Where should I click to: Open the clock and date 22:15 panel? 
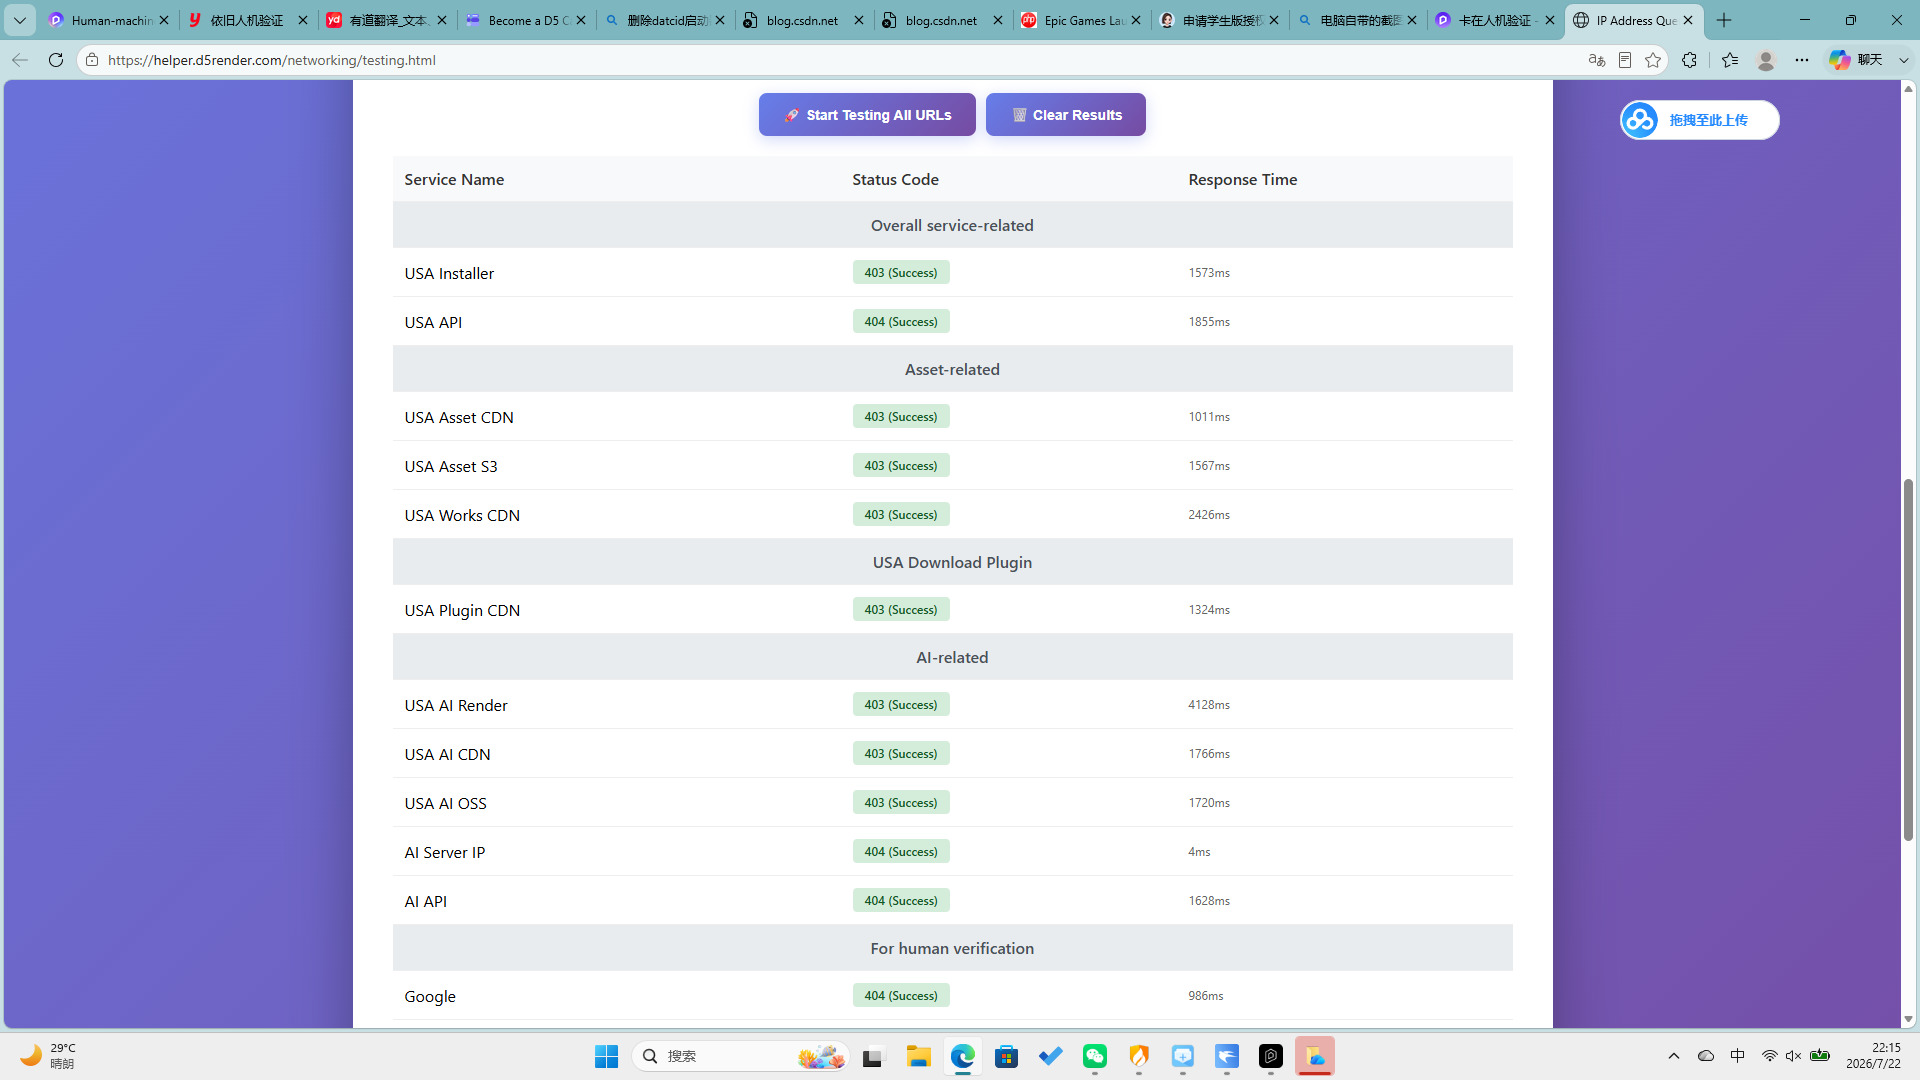[1873, 1056]
